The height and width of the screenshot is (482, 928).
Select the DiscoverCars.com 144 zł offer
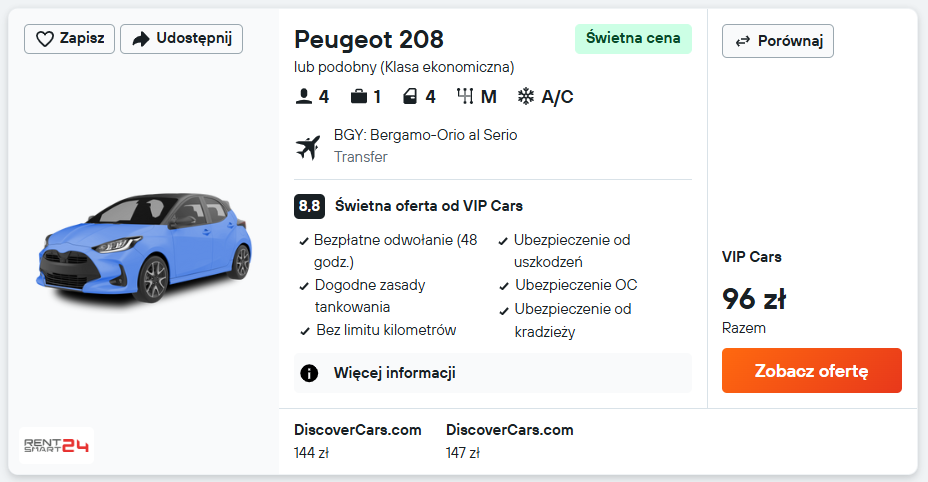pyautogui.click(x=357, y=441)
